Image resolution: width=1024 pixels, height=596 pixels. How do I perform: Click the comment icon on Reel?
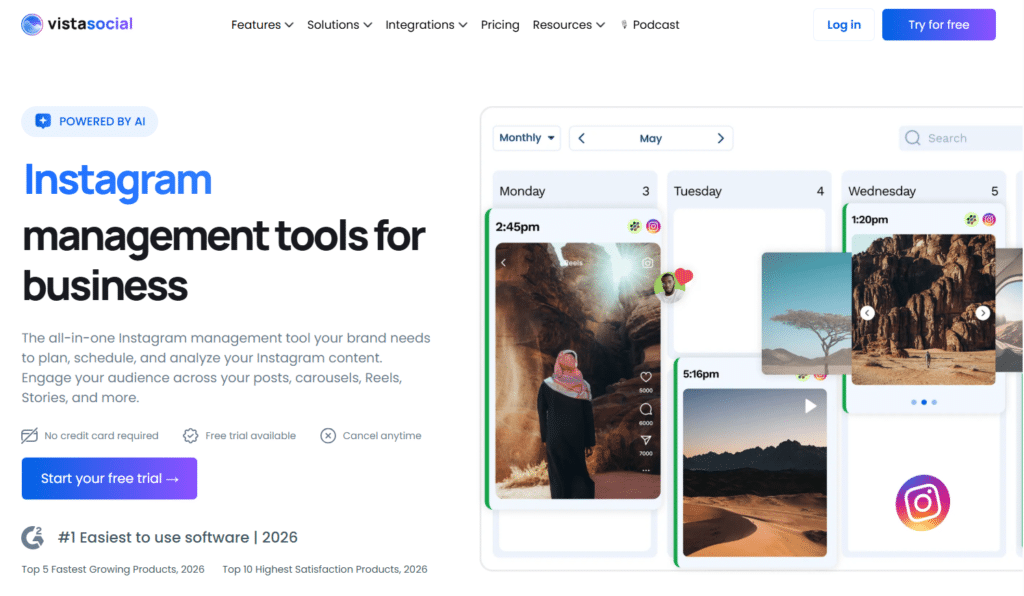(x=646, y=409)
